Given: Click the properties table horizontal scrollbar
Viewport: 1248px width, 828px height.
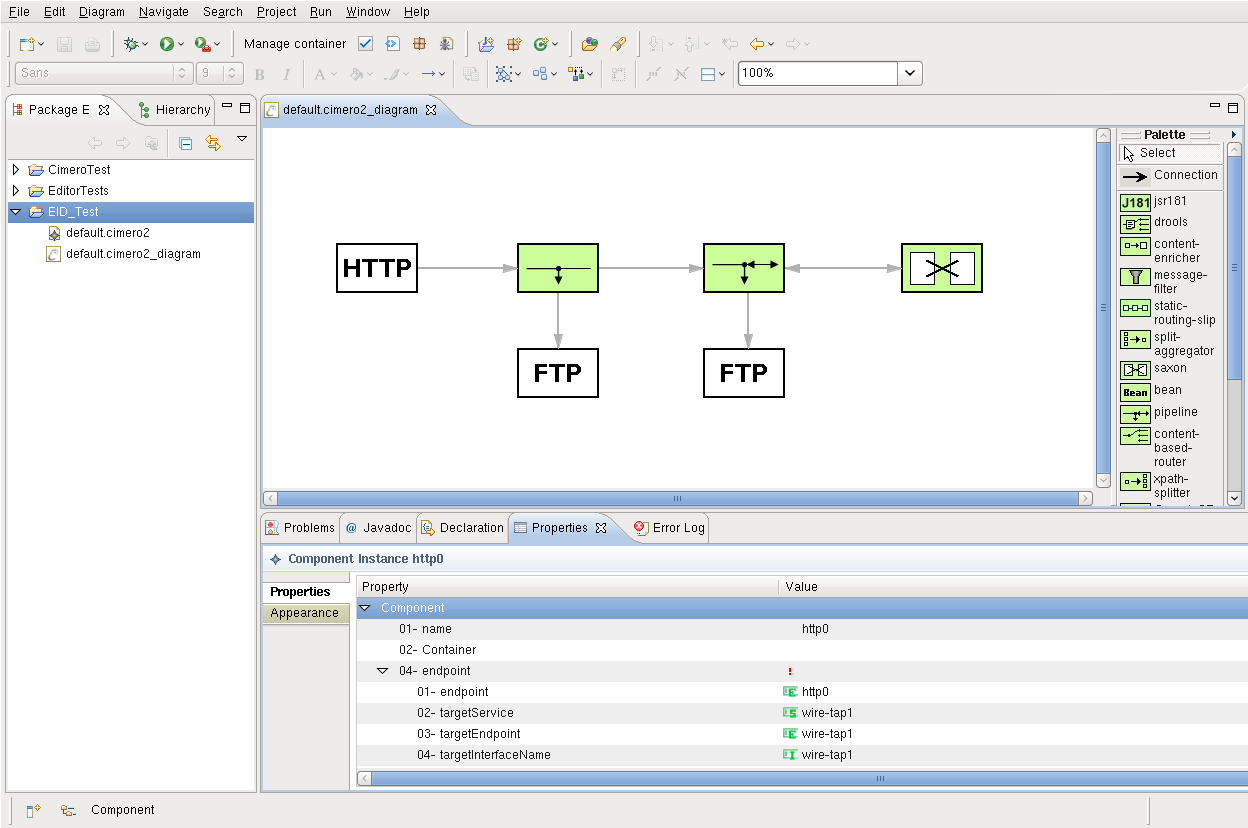Looking at the screenshot, I should [802, 778].
